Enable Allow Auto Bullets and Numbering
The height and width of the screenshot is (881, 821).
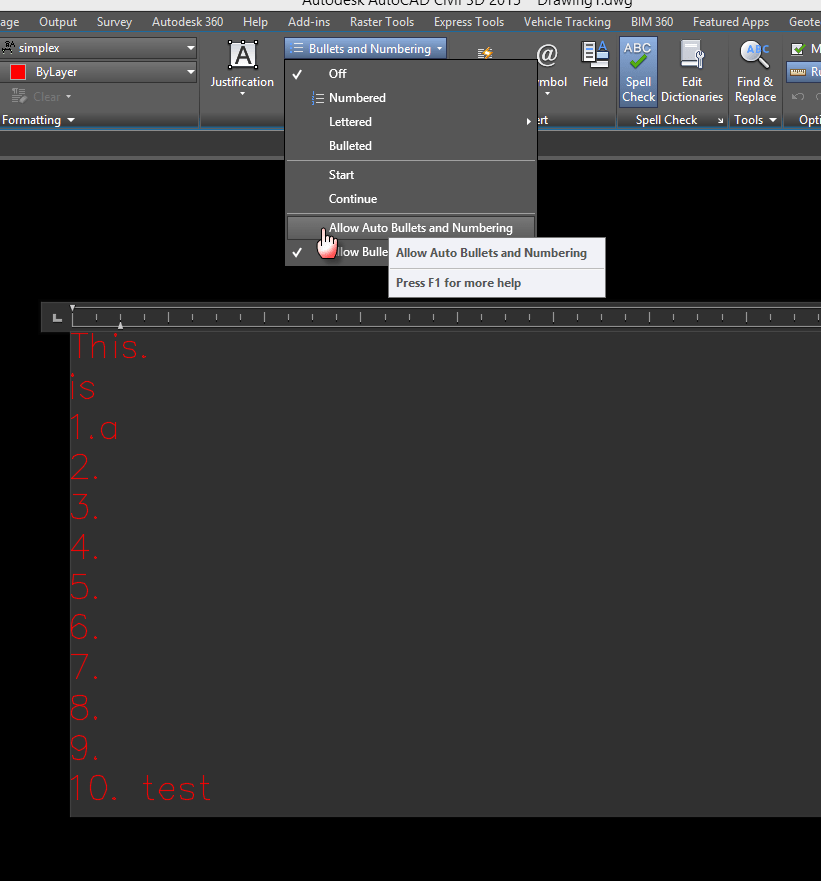410,227
